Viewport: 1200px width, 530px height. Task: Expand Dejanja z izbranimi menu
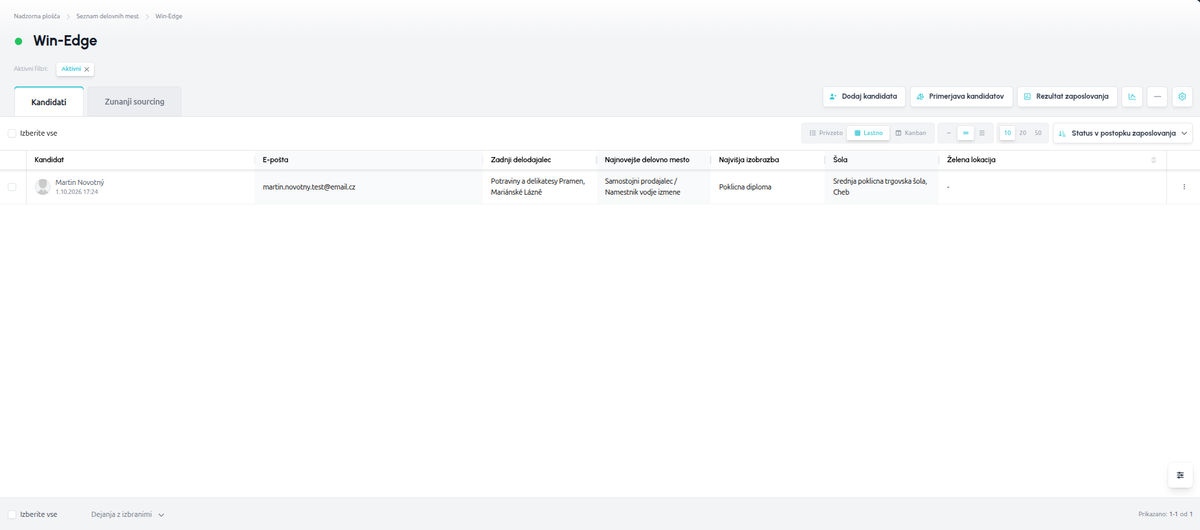pyautogui.click(x=127, y=514)
